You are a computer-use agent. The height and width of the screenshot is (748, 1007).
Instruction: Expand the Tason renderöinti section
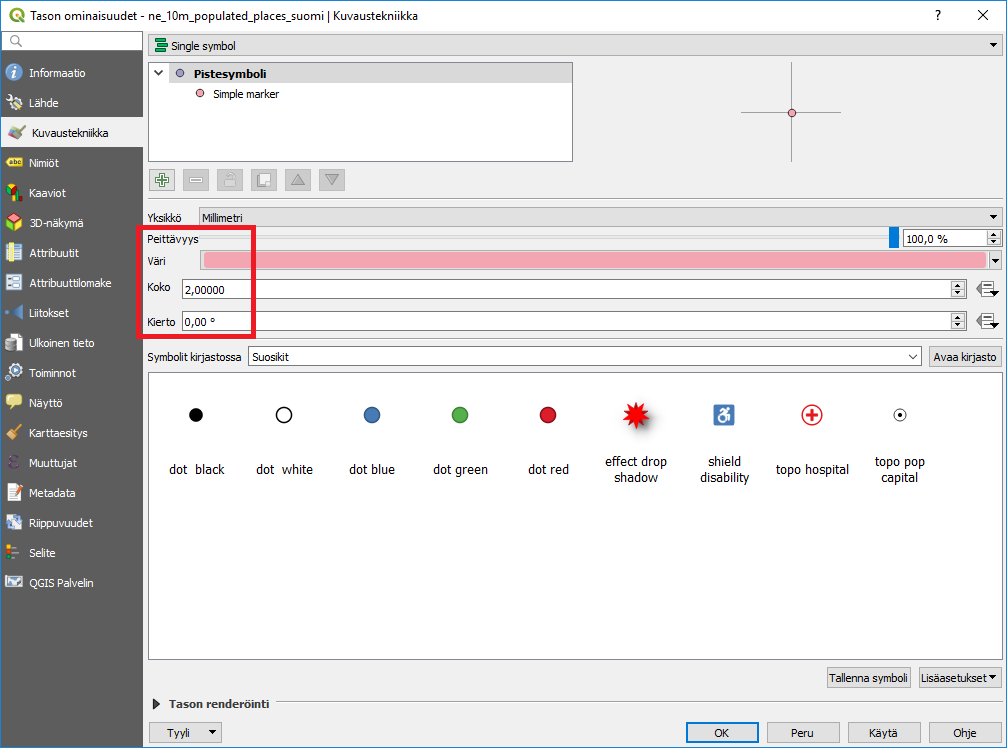coord(157,704)
